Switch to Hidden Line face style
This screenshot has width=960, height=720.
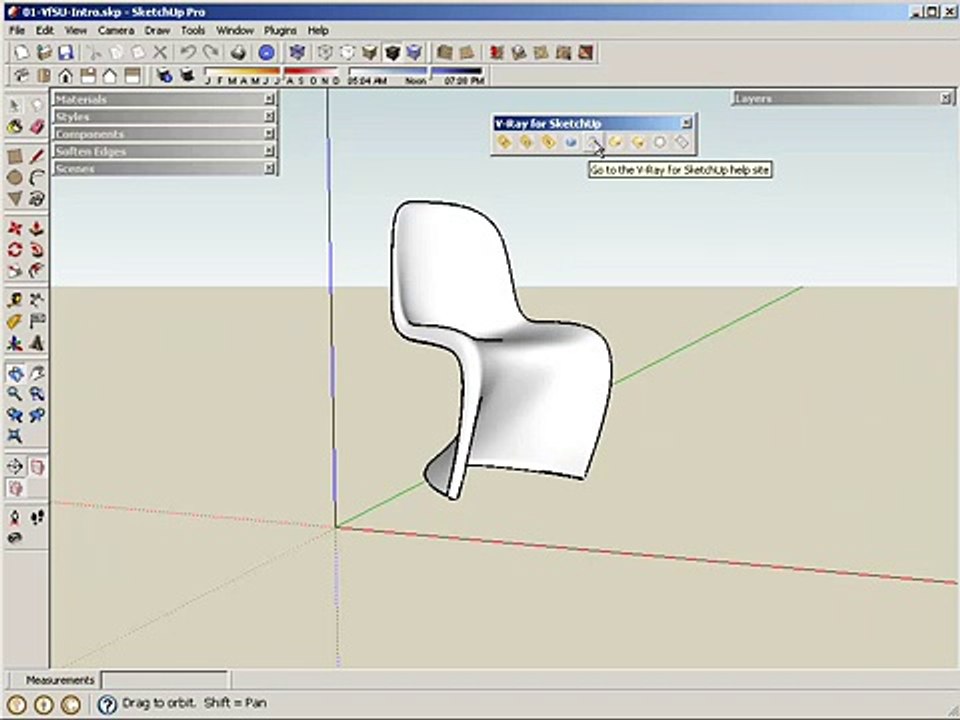pos(347,53)
